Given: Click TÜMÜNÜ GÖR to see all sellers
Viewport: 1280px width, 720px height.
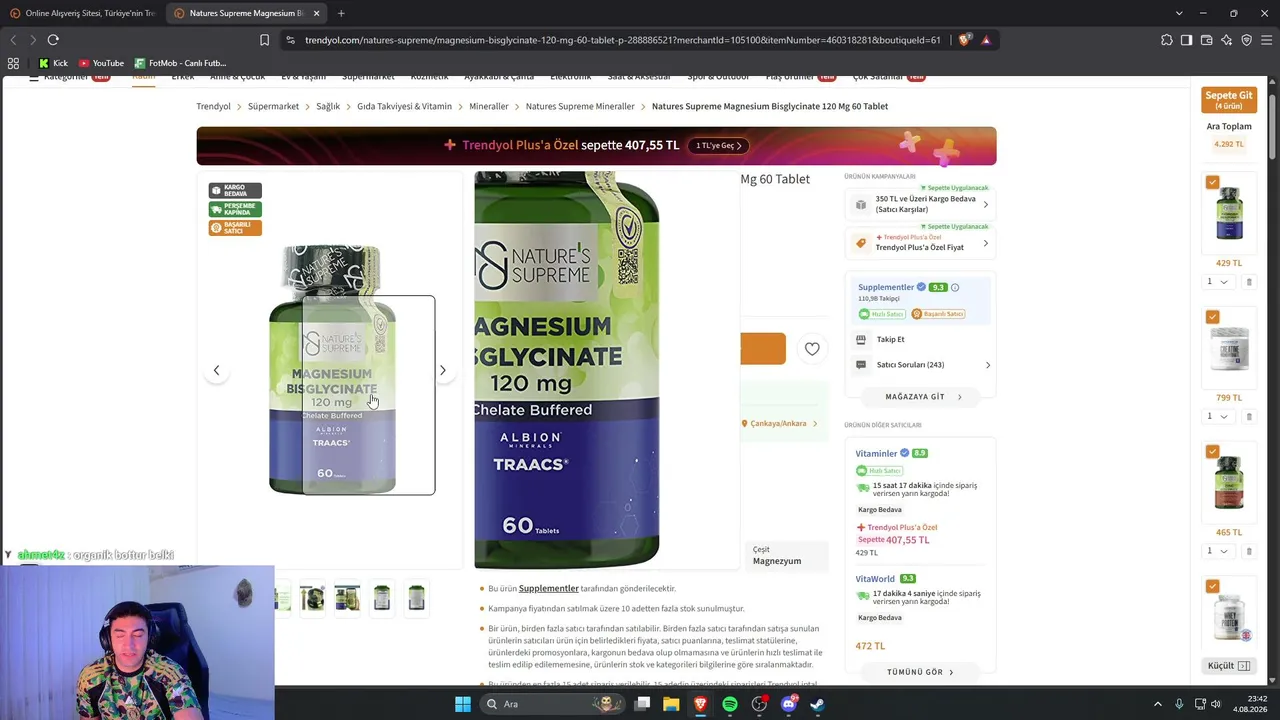Looking at the screenshot, I should 920,672.
